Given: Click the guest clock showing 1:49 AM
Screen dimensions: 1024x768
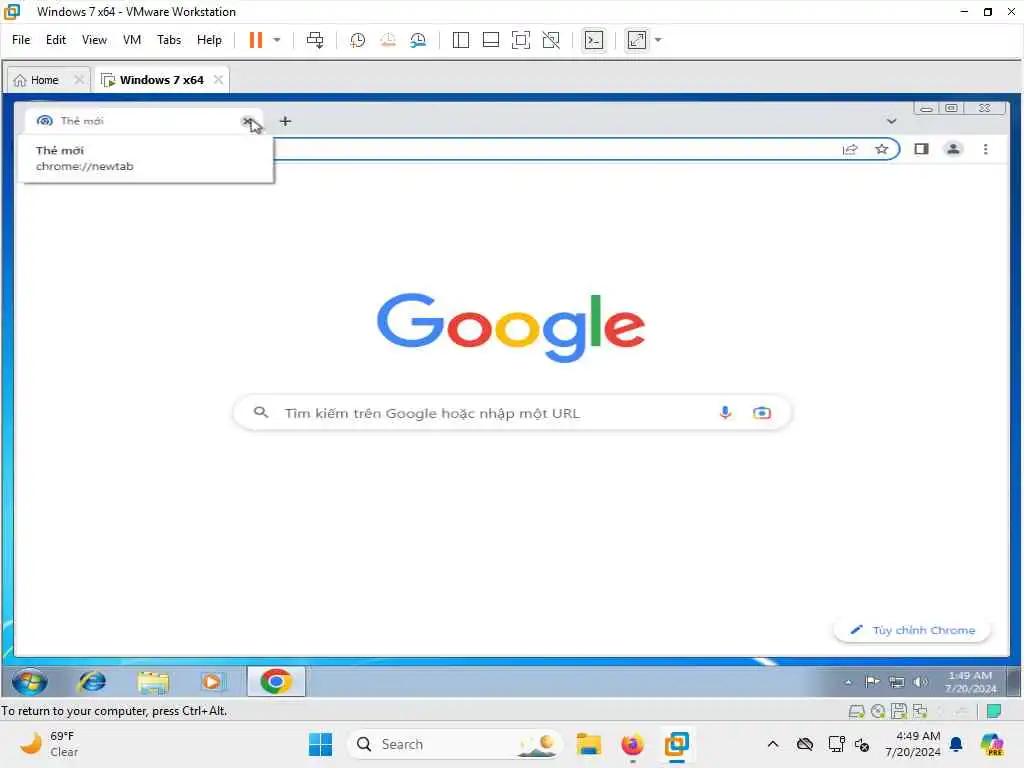Looking at the screenshot, I should [x=970, y=682].
